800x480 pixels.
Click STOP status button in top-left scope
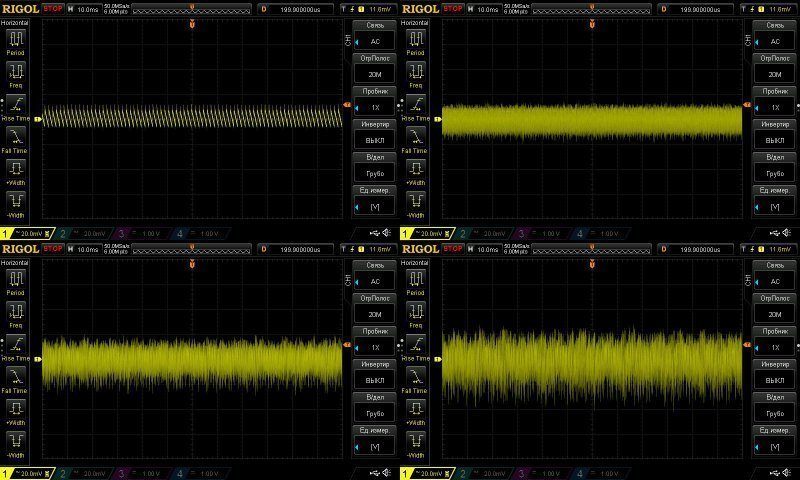[x=53, y=9]
